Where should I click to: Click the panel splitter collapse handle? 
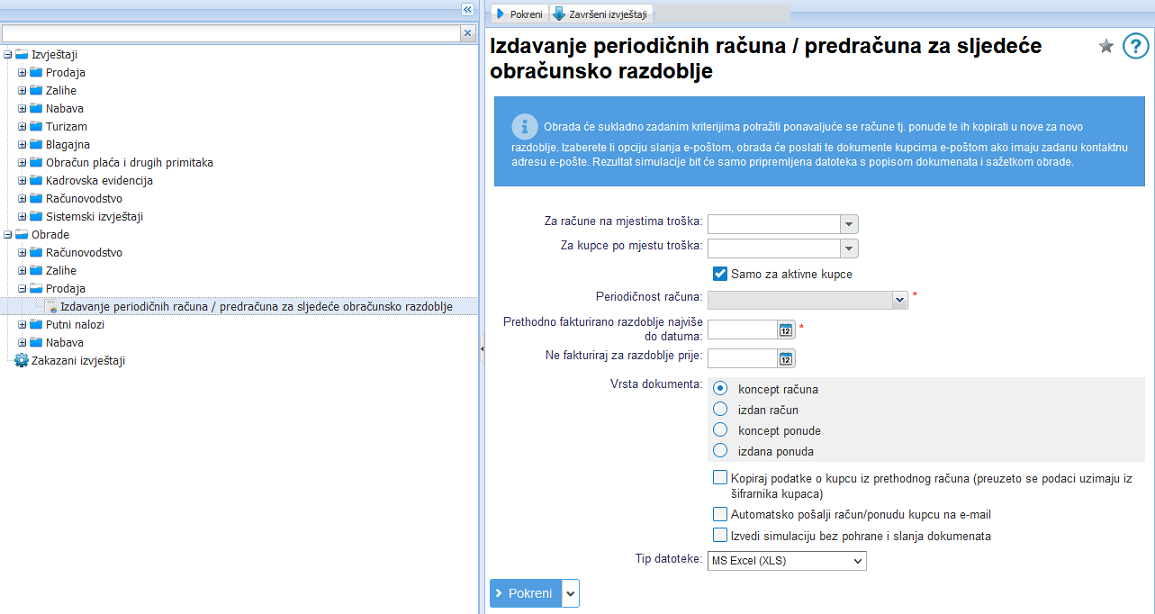coord(482,347)
